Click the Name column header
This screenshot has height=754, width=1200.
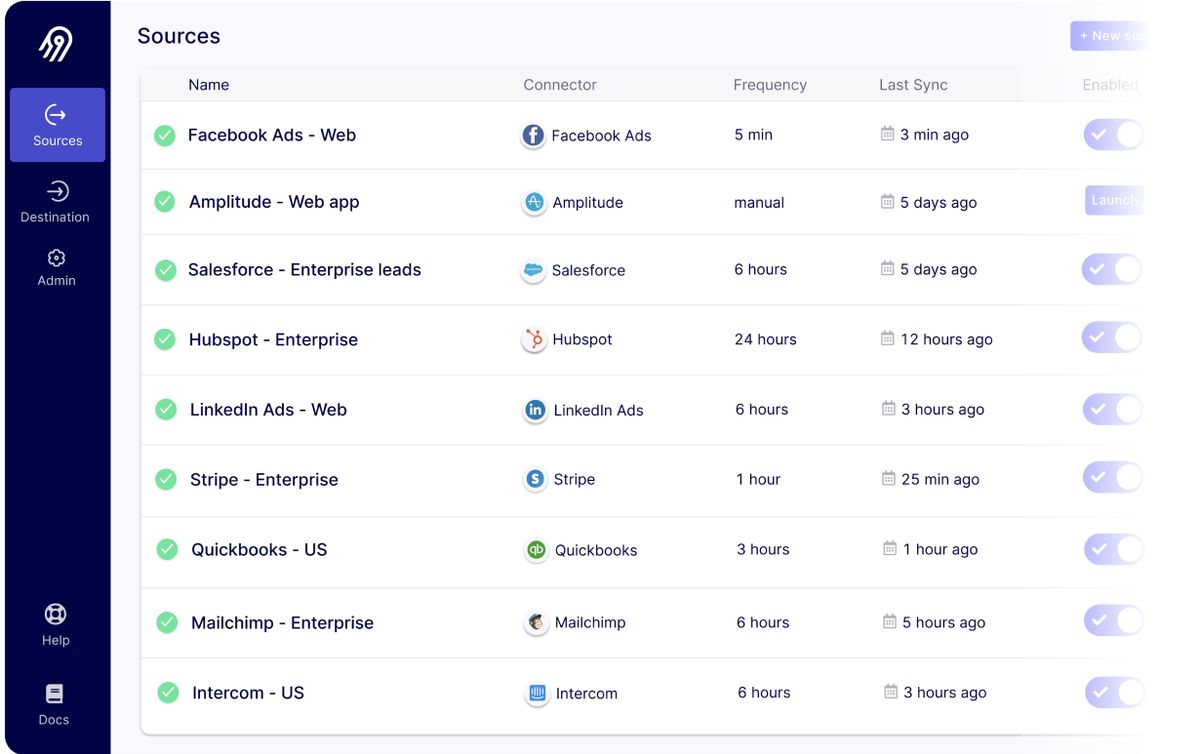click(208, 85)
